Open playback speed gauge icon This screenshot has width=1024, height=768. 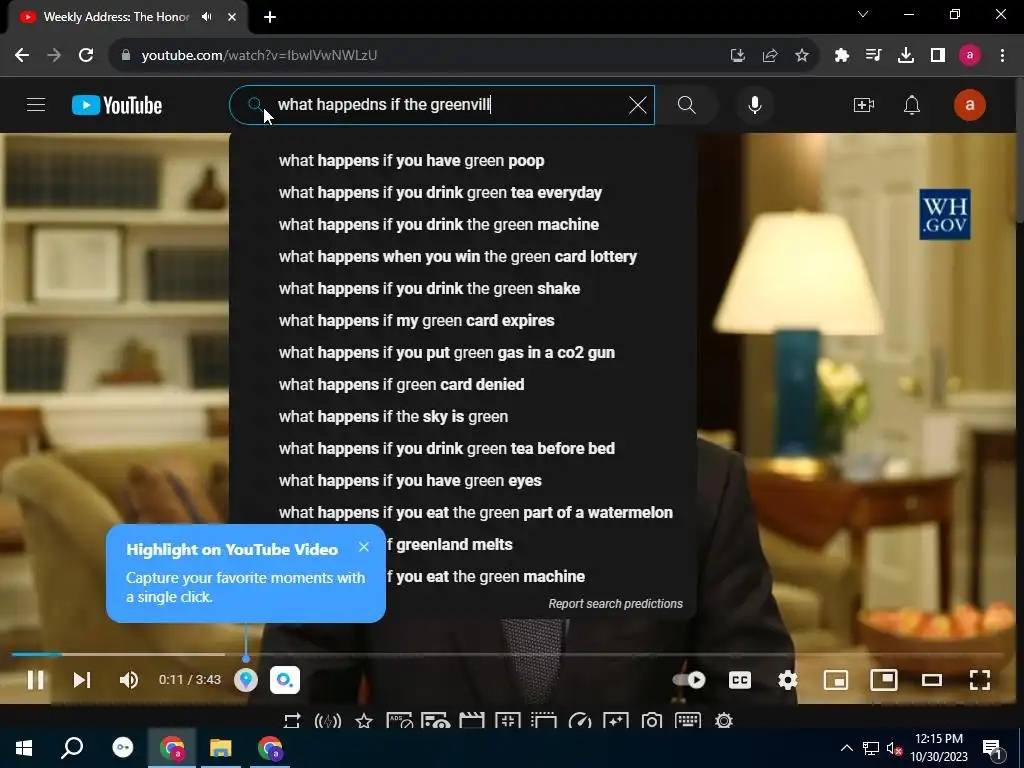point(580,721)
